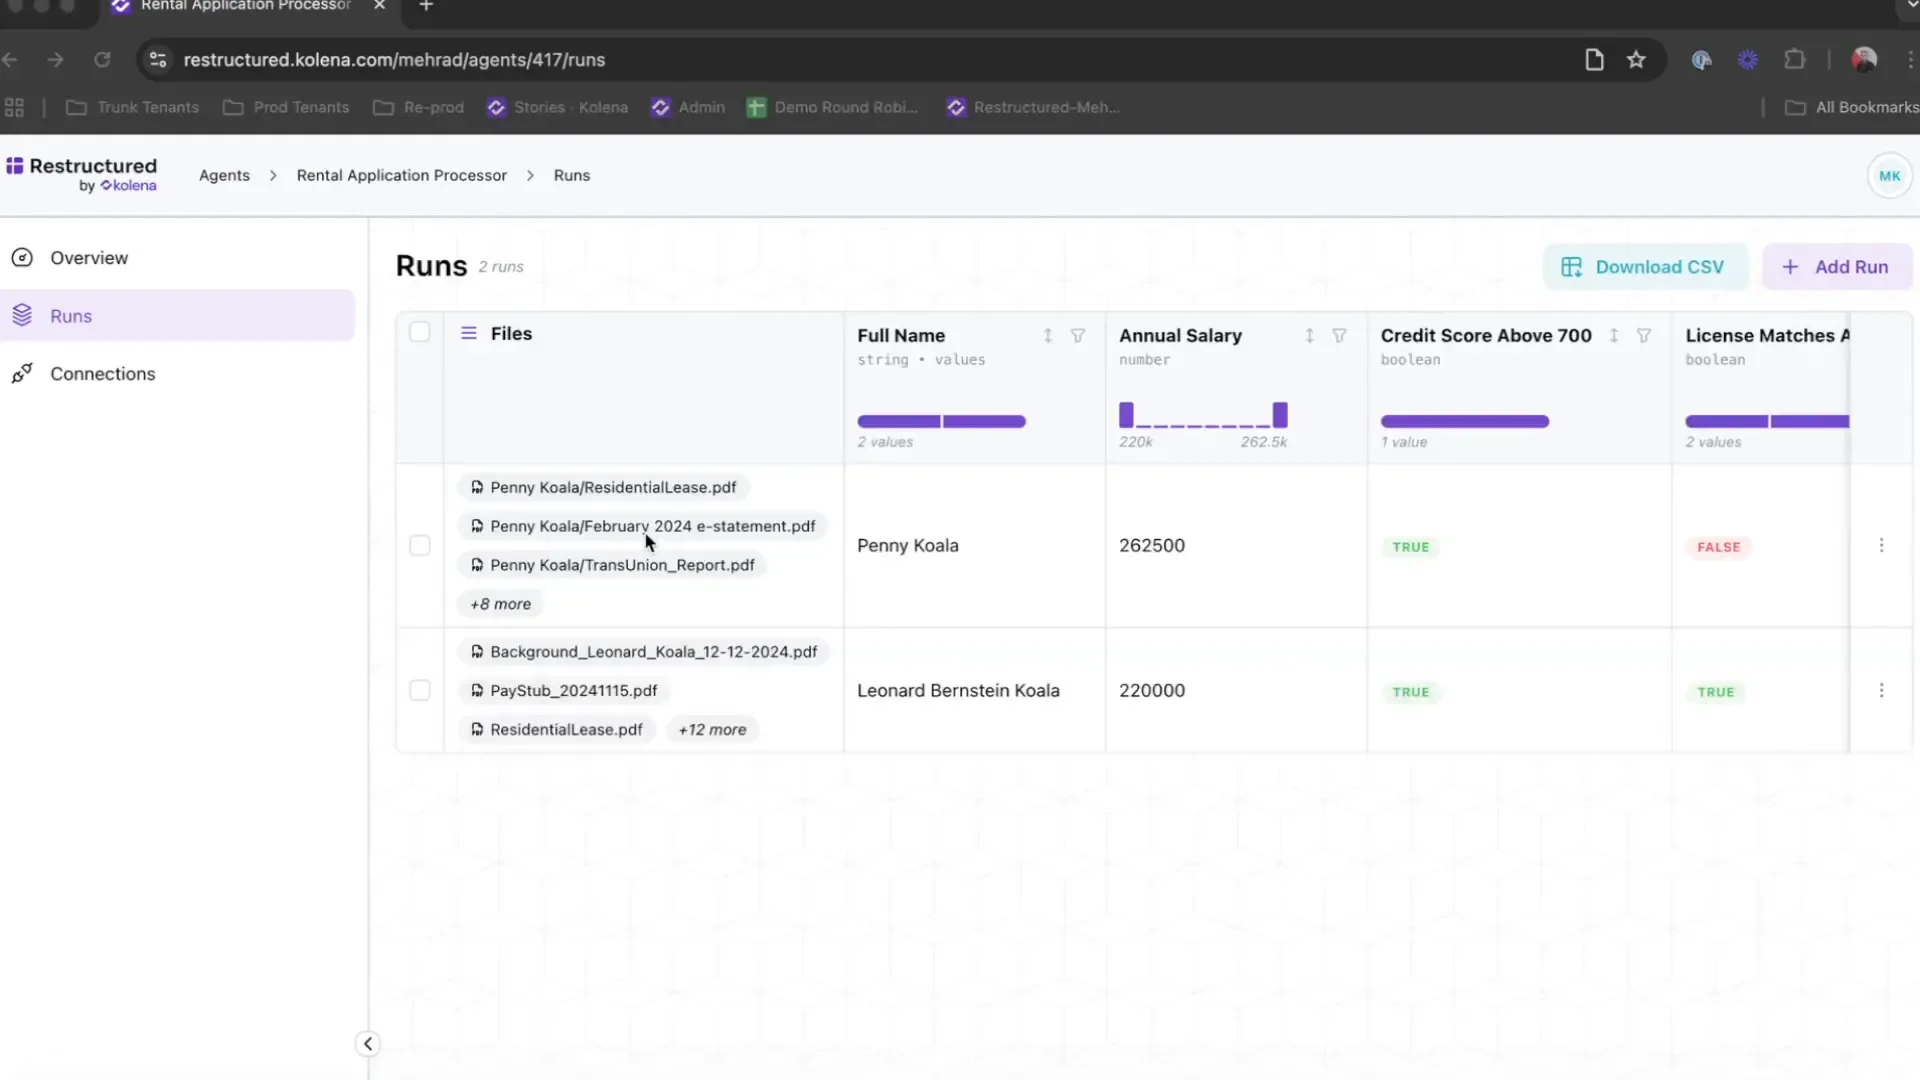Check the Leonard Bernstein Koala run checkbox
The width and height of the screenshot is (1920, 1080).
[420, 691]
